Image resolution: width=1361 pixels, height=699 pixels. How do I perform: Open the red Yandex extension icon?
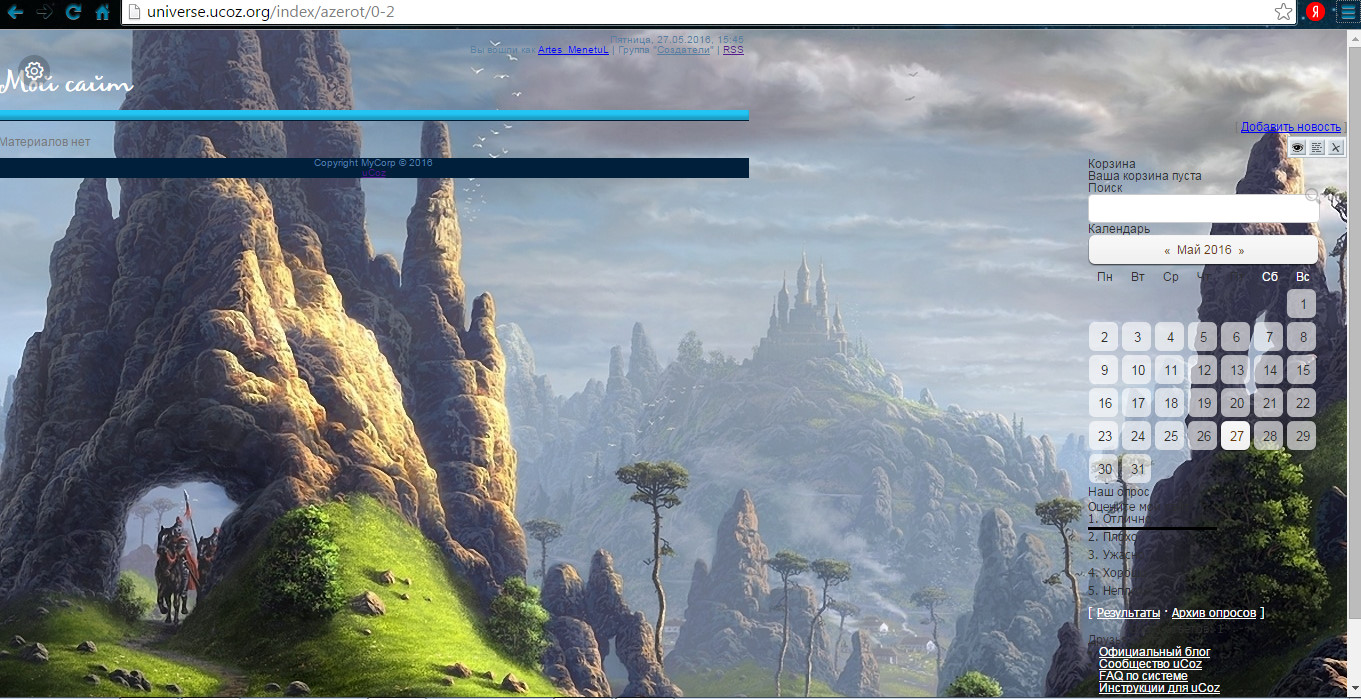[1316, 12]
